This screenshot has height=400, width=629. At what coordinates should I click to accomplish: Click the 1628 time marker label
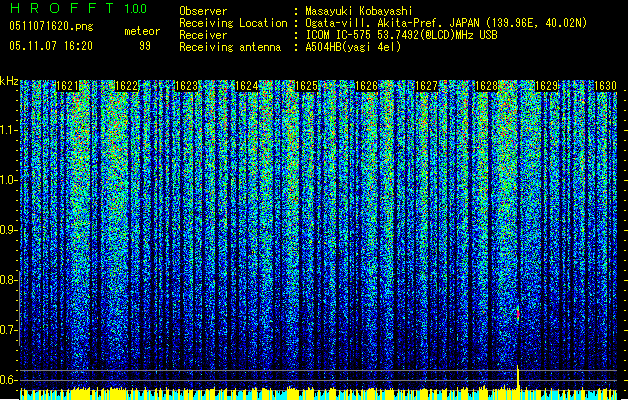pos(486,86)
